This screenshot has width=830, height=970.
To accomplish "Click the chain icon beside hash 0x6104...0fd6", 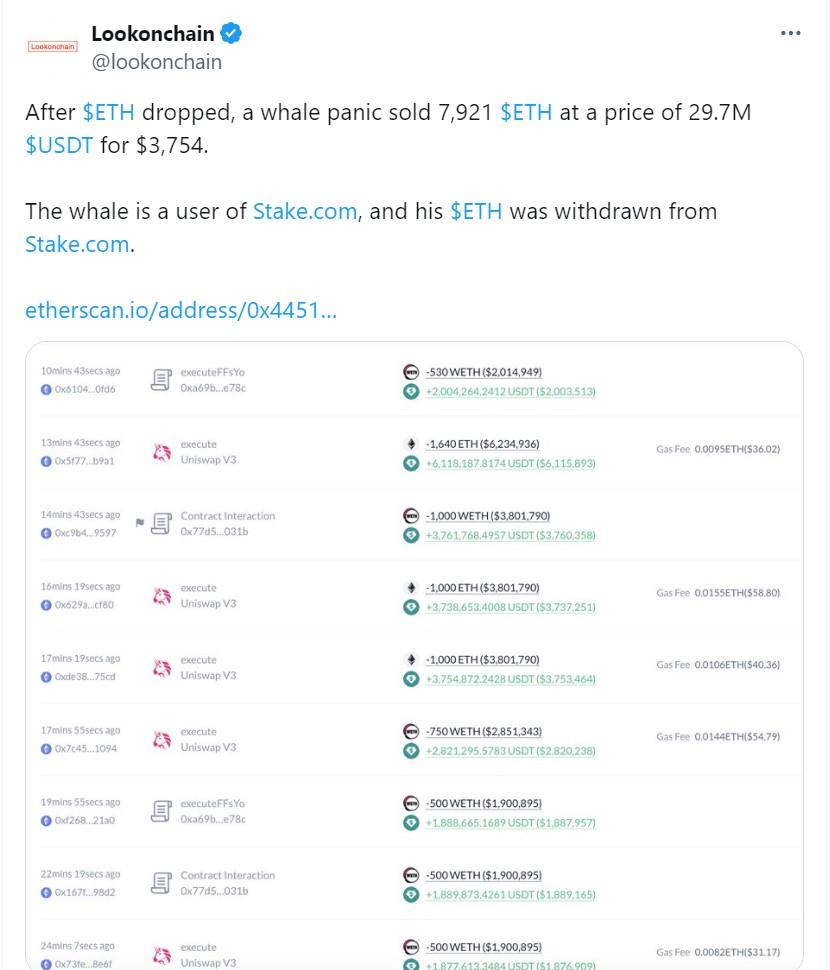I will point(46,390).
